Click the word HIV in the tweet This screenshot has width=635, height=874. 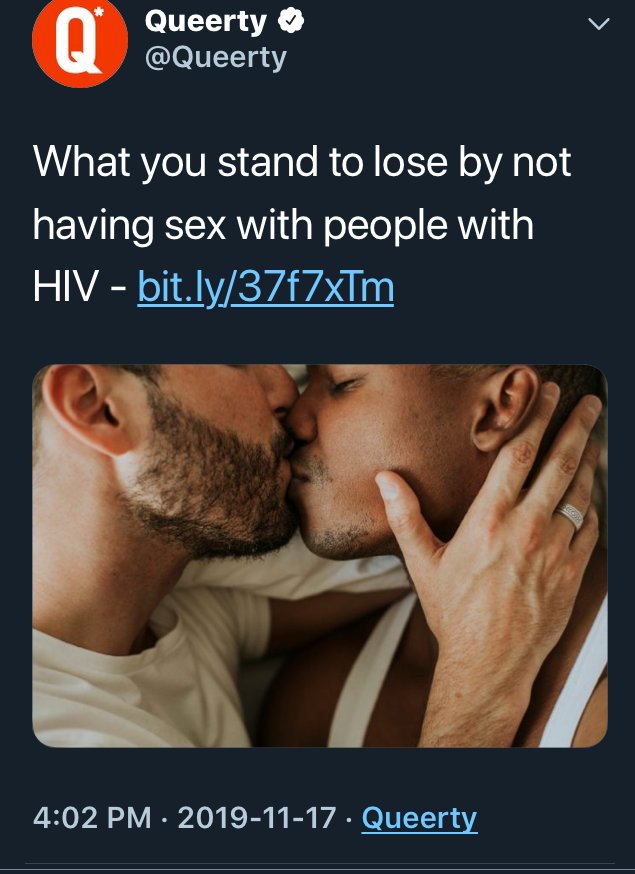point(65,288)
